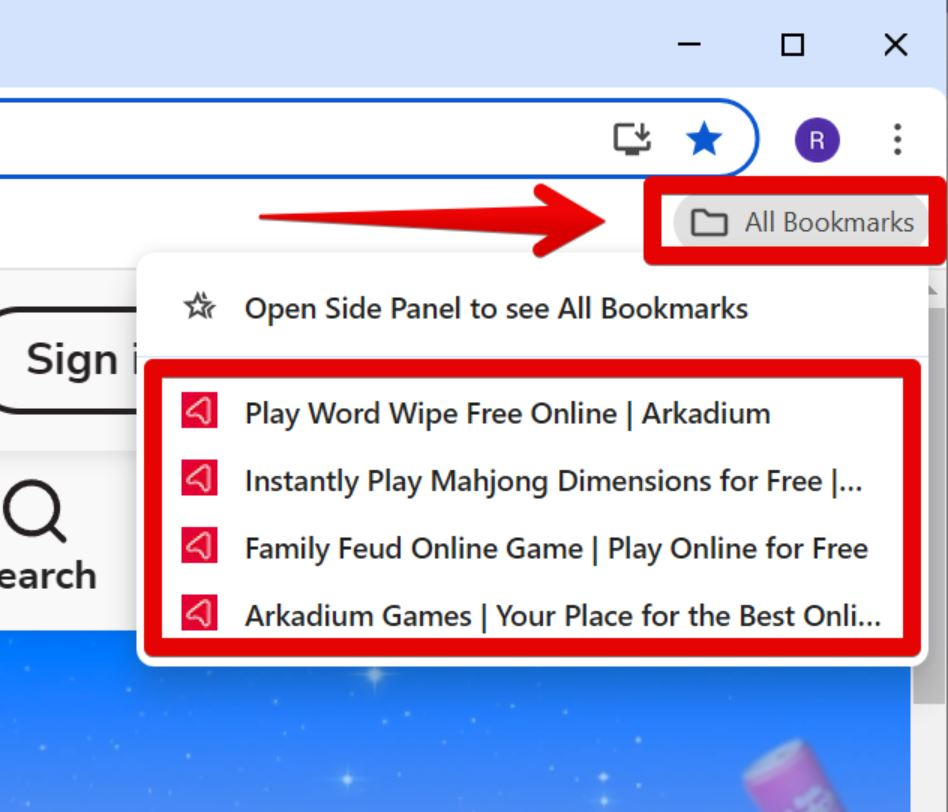The width and height of the screenshot is (948, 812).
Task: Select Open Side Panel to see All Bookmarks
Action: (532, 308)
